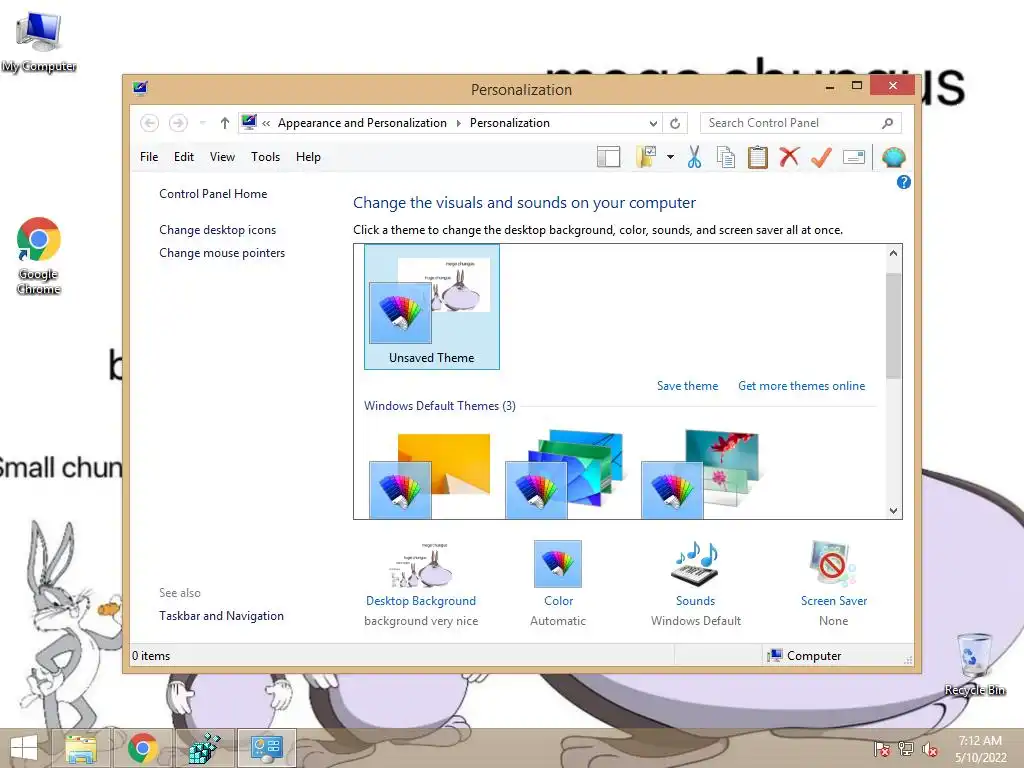Select the Unsaved Theme thumbnail
Screen dimensions: 1024x768
point(432,307)
